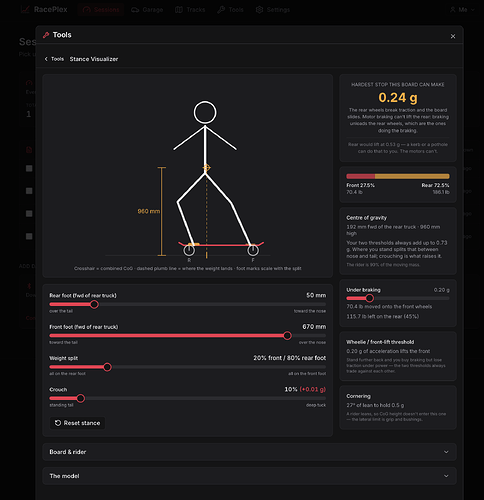Click the Front foot slider handle

287,336
